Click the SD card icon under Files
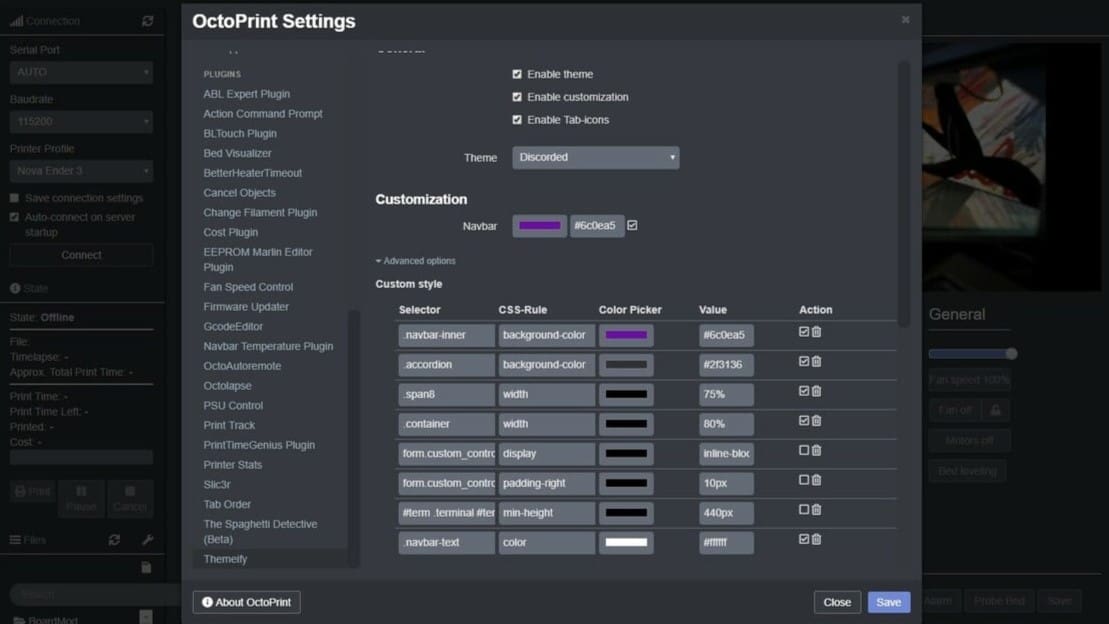The height and width of the screenshot is (624, 1109). [146, 567]
